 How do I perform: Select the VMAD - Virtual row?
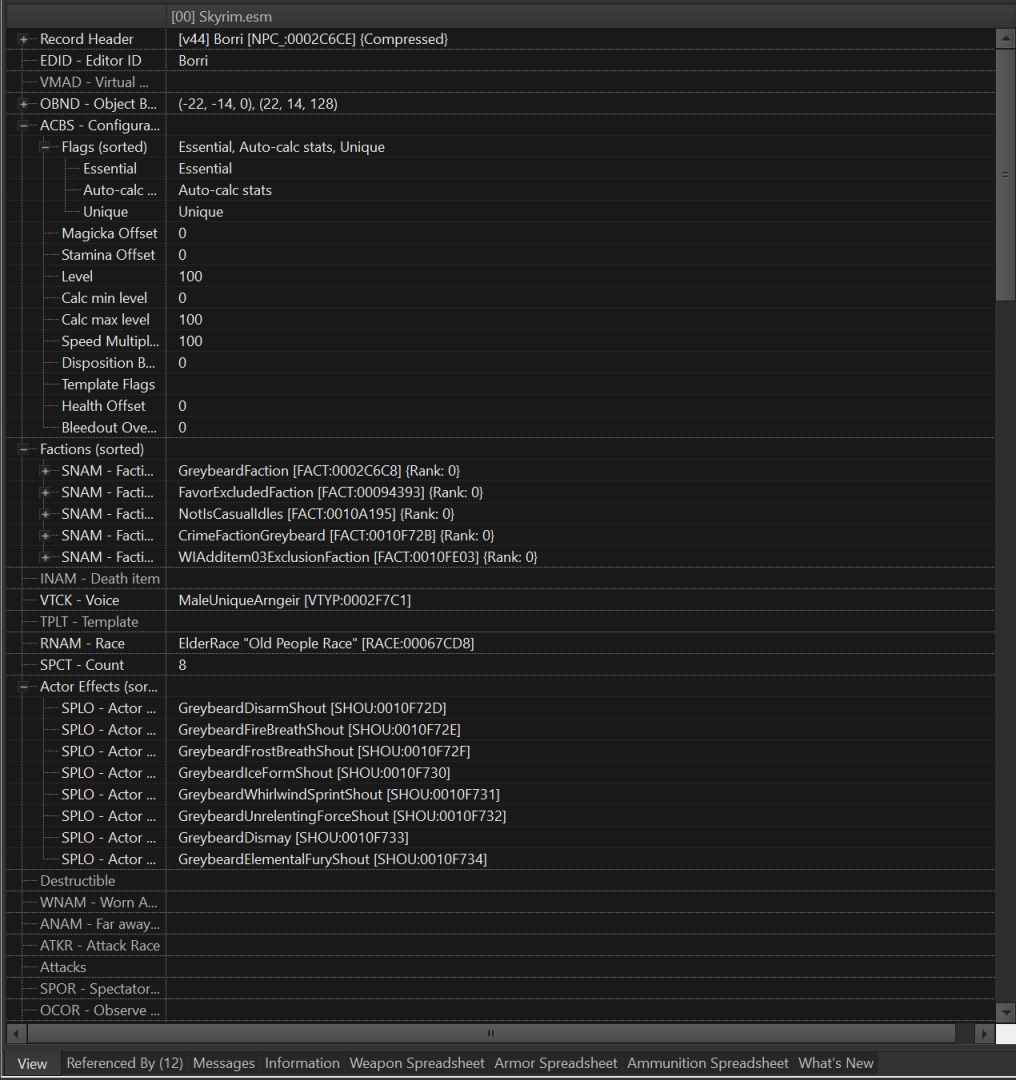tap(500, 82)
